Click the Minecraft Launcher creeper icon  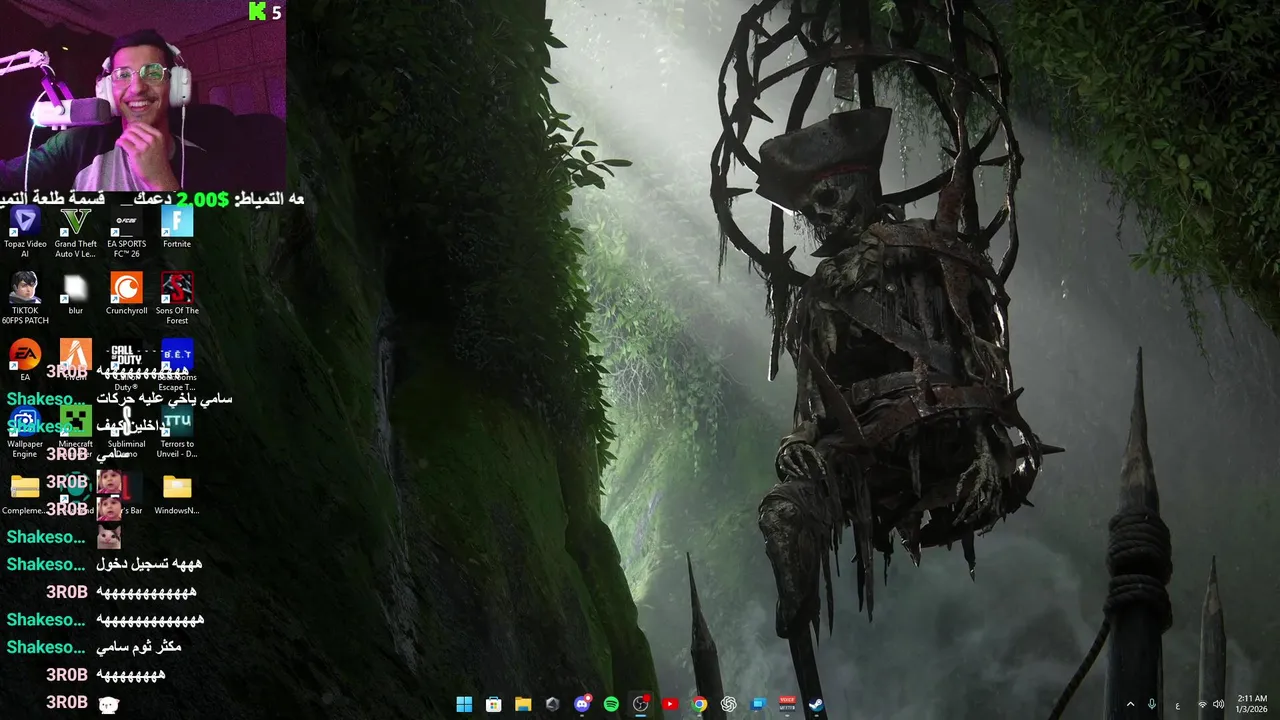(x=76, y=421)
